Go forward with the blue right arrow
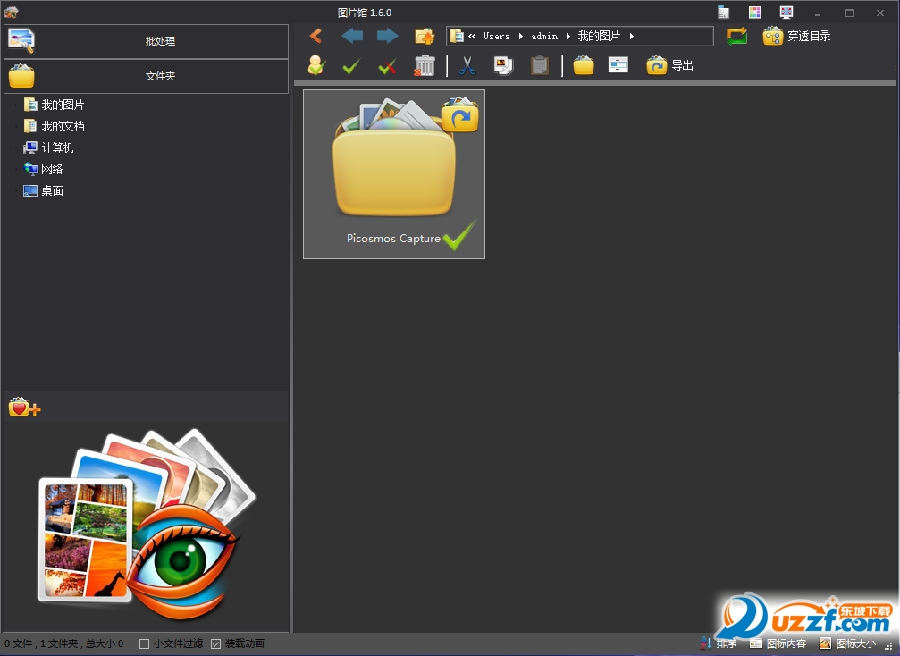The image size is (900, 656). pyautogui.click(x=387, y=36)
